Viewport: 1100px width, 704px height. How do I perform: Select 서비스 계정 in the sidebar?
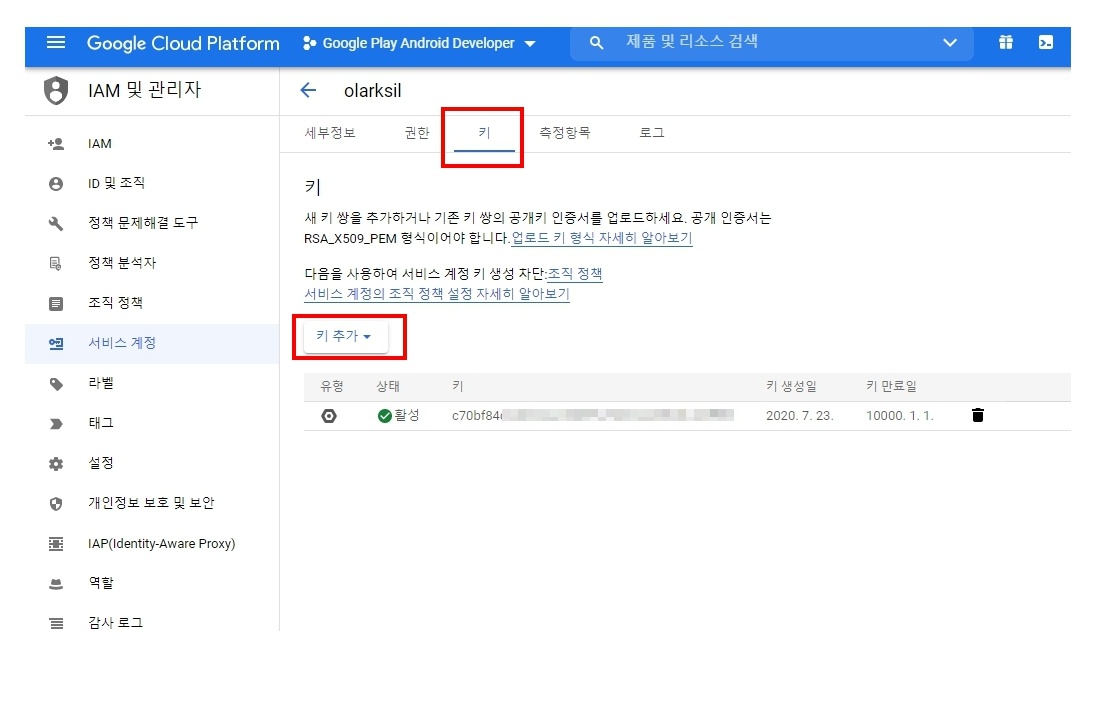[122, 343]
